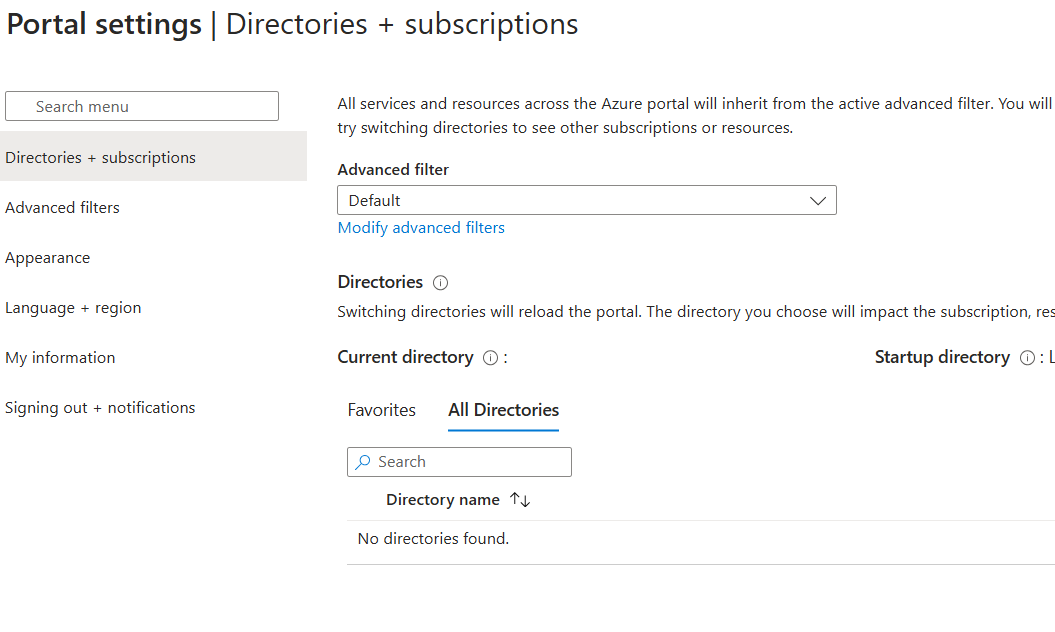
Task: Sort by Directory name arrows icon
Action: [520, 500]
